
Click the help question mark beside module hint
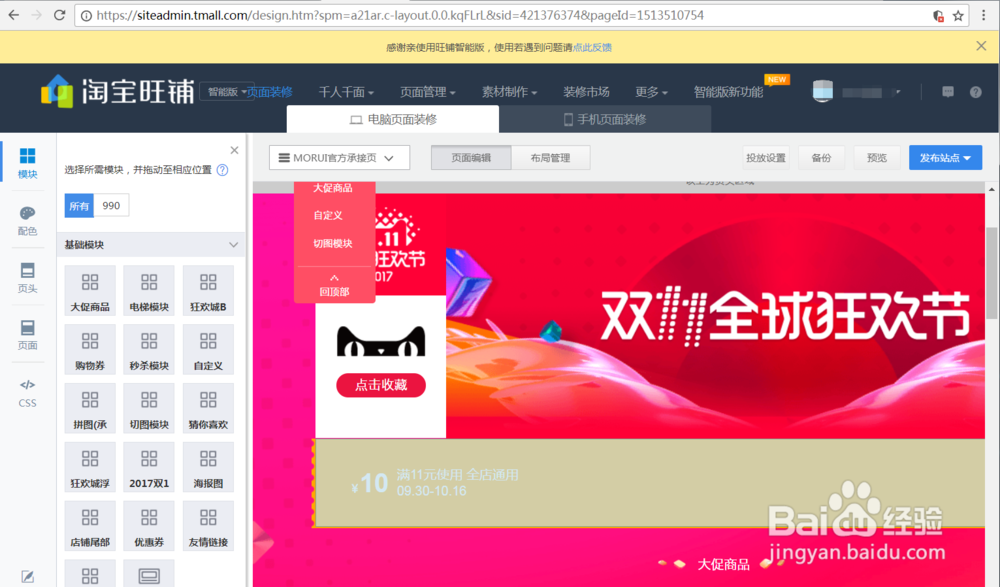tap(222, 170)
